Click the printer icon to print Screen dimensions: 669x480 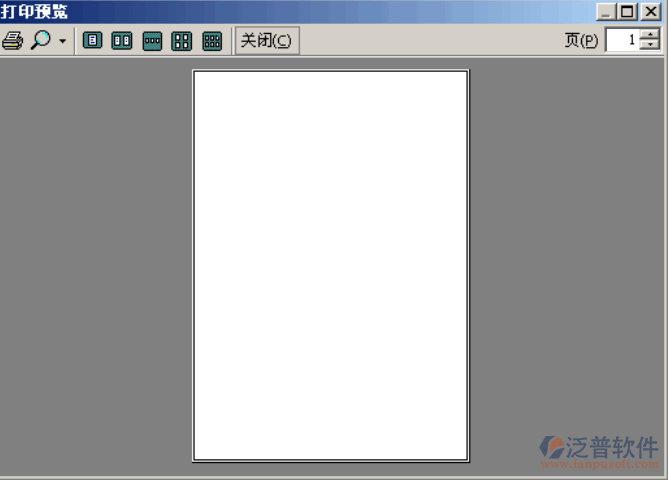(x=12, y=41)
